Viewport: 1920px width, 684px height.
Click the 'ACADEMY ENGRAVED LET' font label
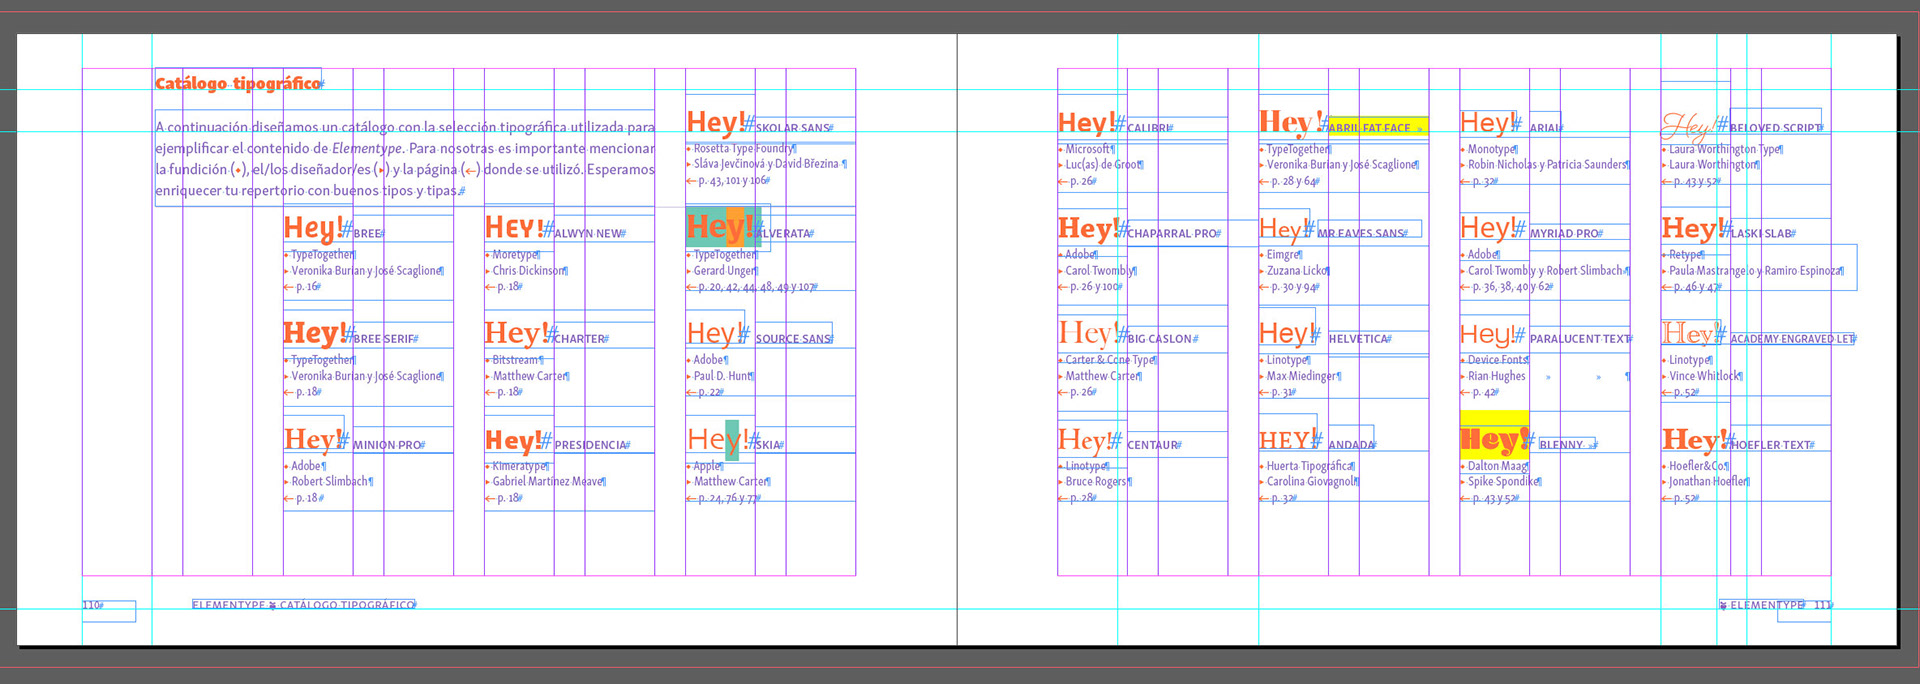[x=1791, y=339]
